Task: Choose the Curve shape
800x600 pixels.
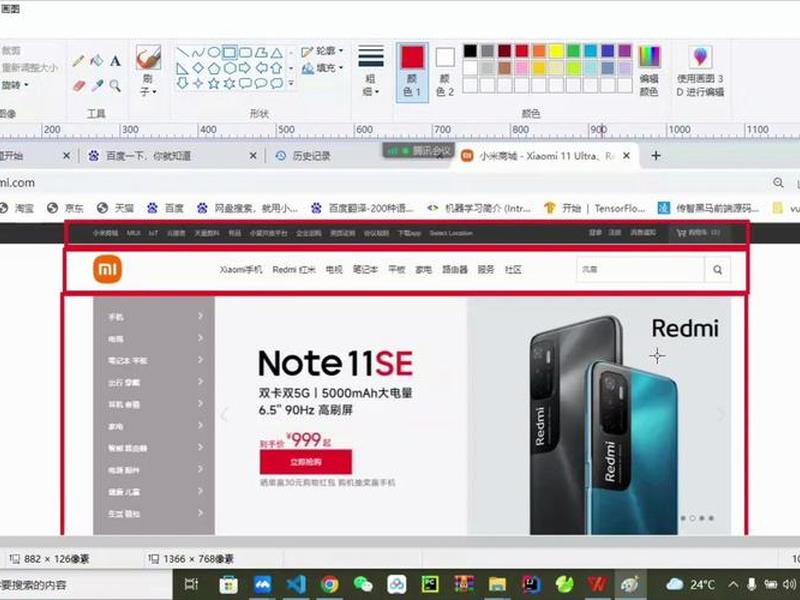Action: (198, 53)
